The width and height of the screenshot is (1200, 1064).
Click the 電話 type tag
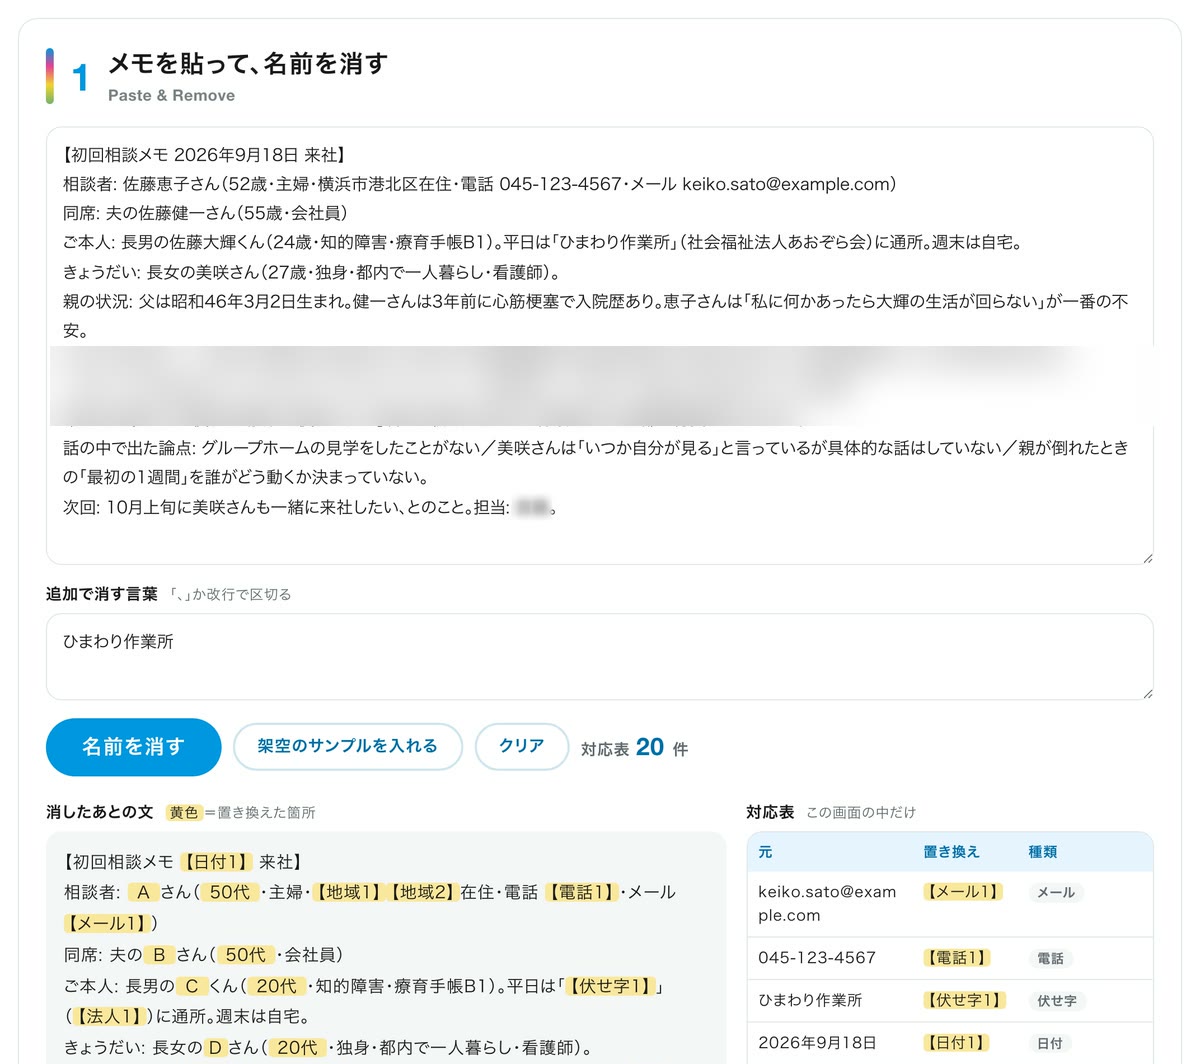[1050, 959]
